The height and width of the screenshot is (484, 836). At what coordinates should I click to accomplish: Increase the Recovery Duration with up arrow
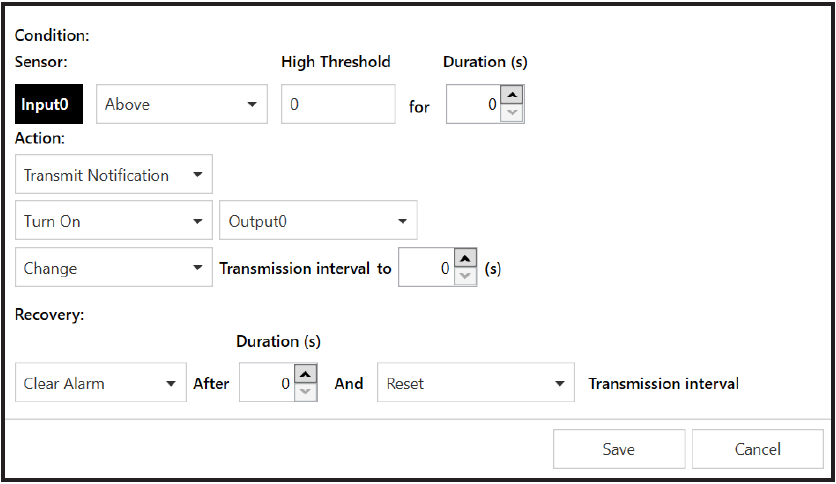[306, 373]
